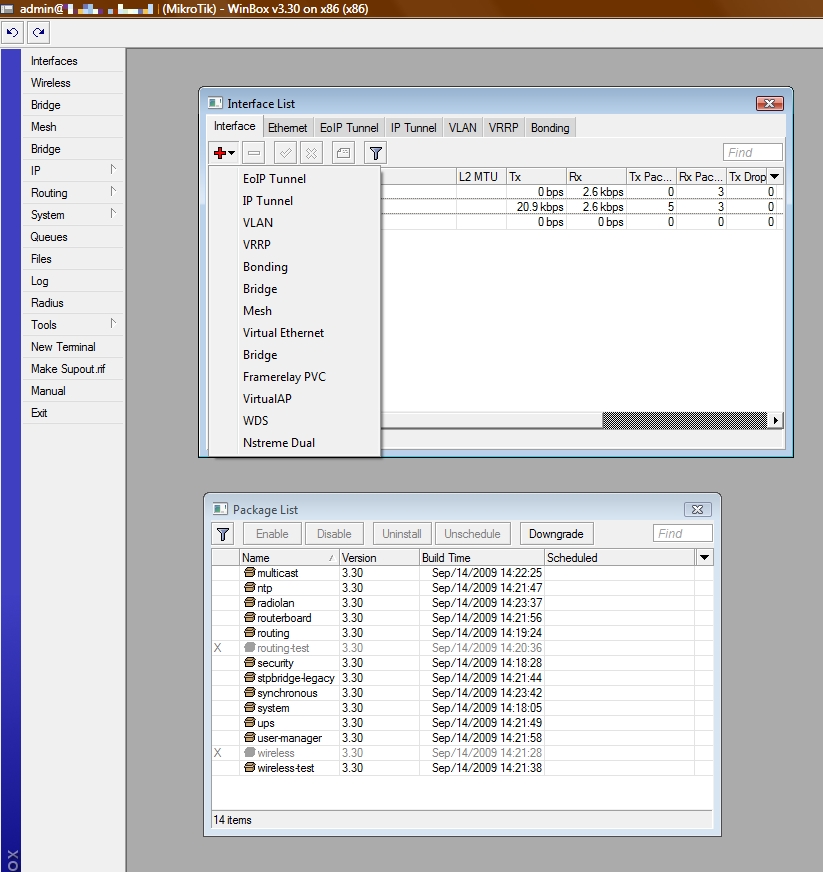Sort interfaces by L2 MTU column

coord(481,176)
